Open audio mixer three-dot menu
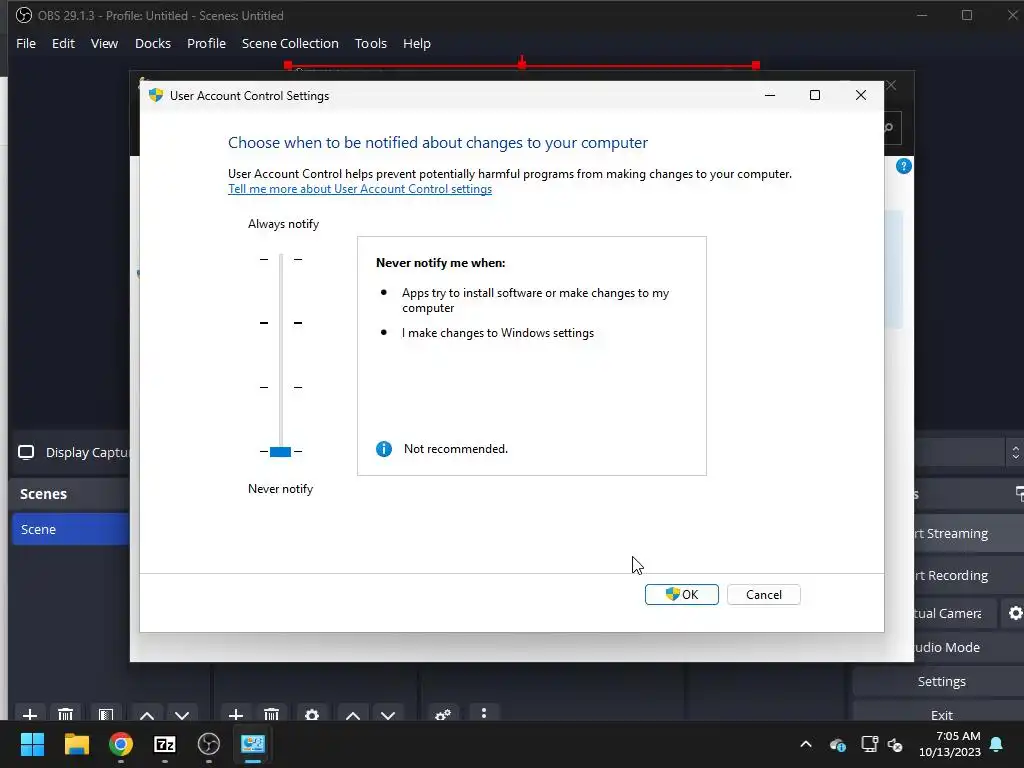This screenshot has height=768, width=1024. [x=483, y=713]
